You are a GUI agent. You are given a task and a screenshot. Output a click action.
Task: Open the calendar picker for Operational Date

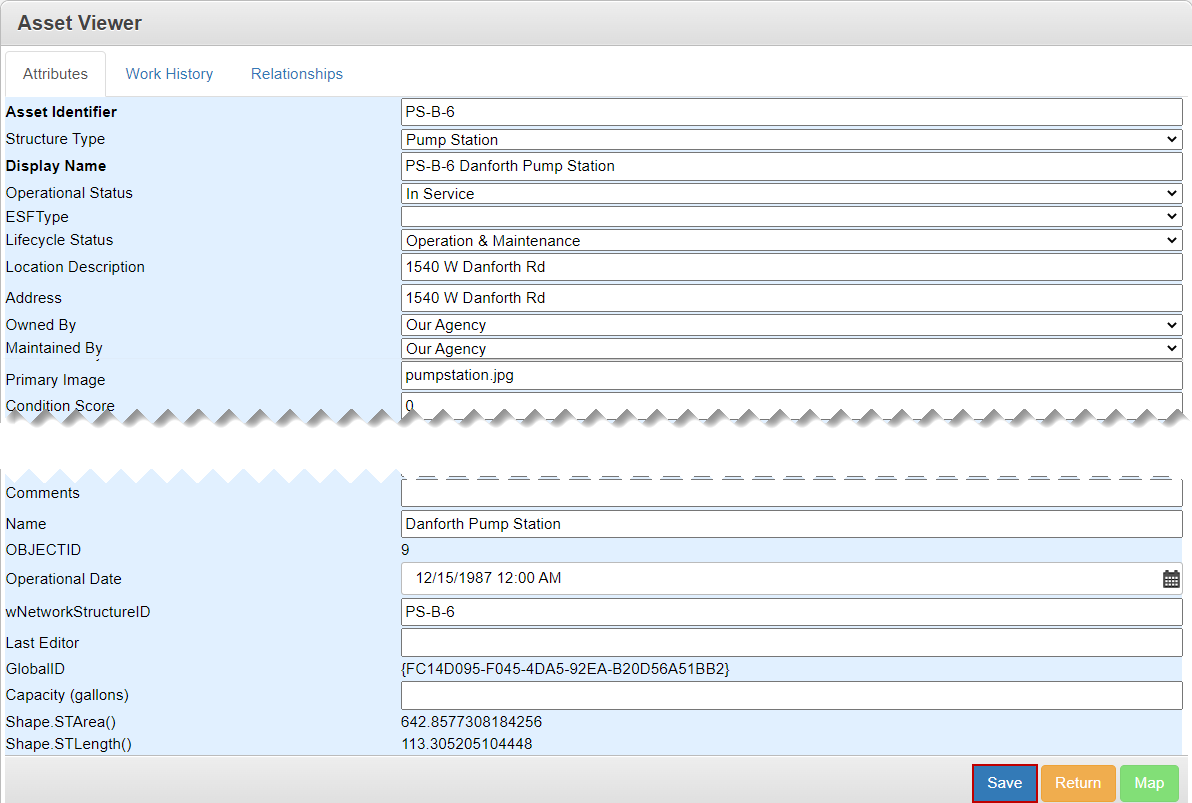click(x=1171, y=579)
